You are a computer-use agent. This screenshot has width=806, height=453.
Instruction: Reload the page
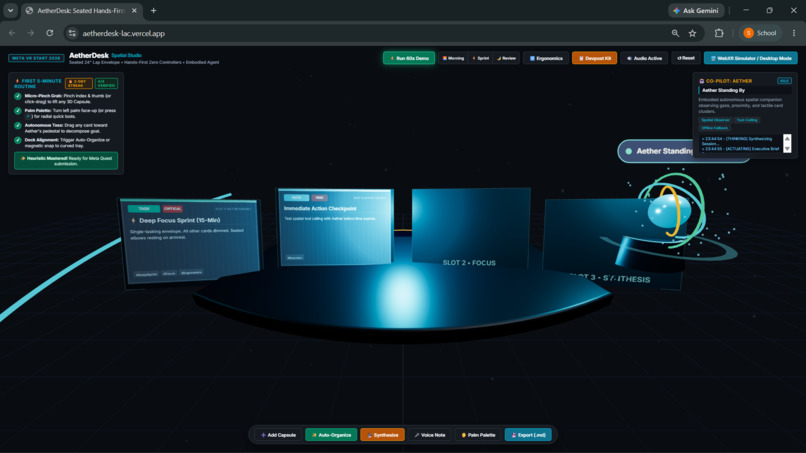coord(50,33)
